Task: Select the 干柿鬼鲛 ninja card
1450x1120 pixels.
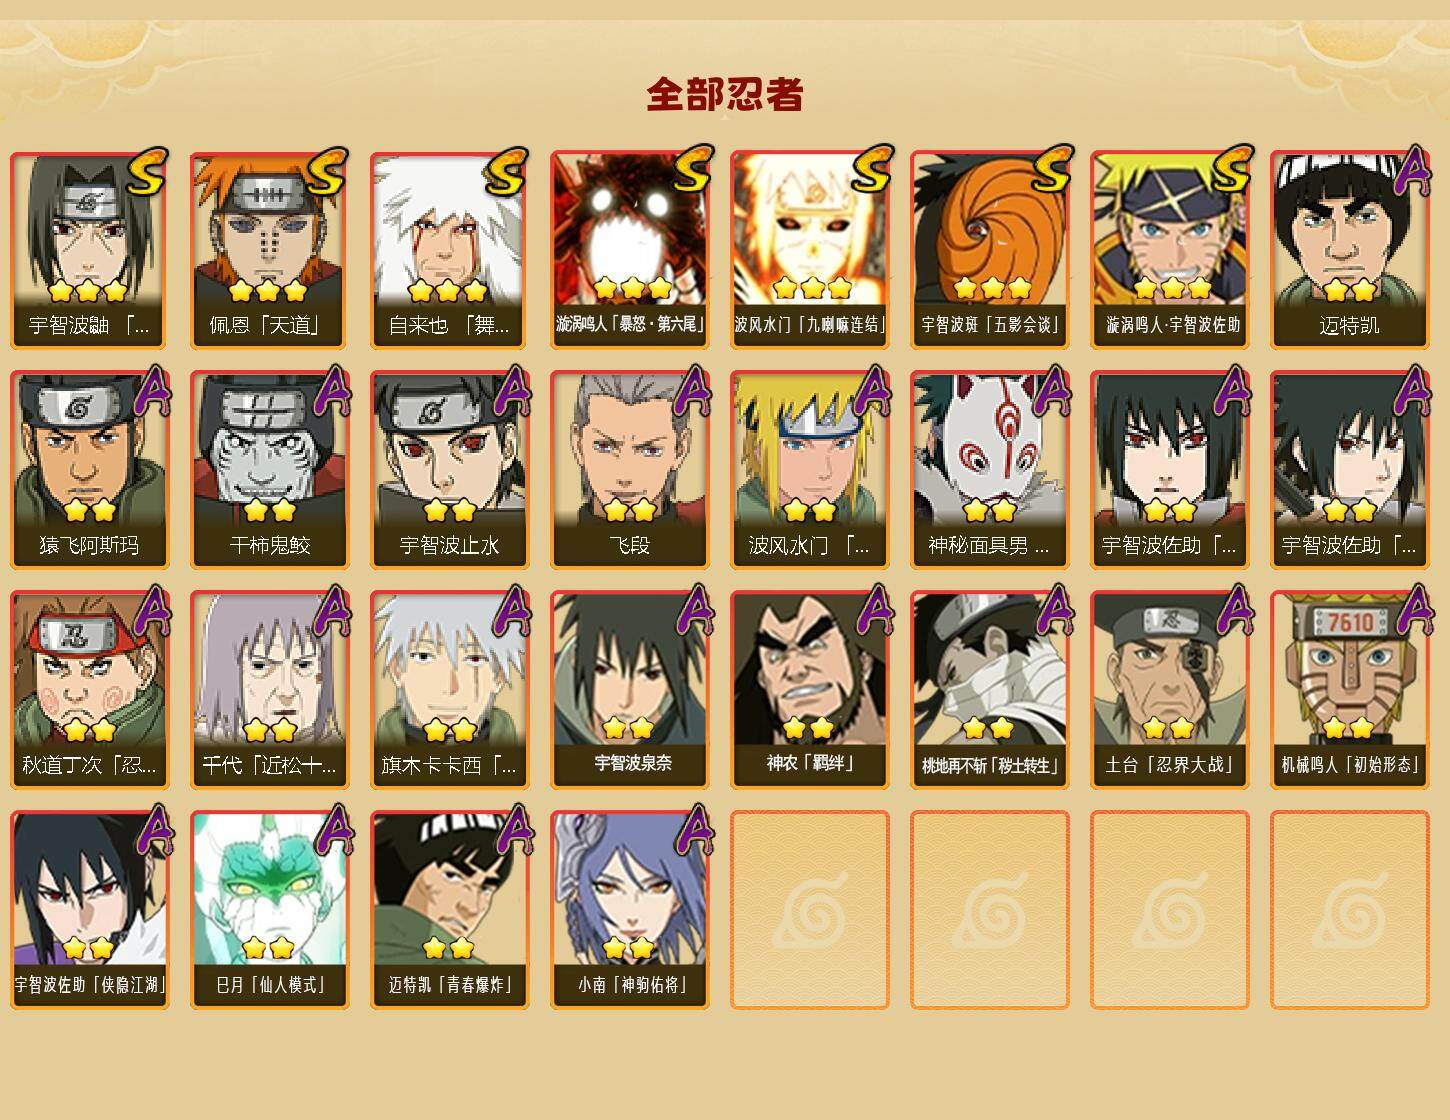Action: pos(270,470)
